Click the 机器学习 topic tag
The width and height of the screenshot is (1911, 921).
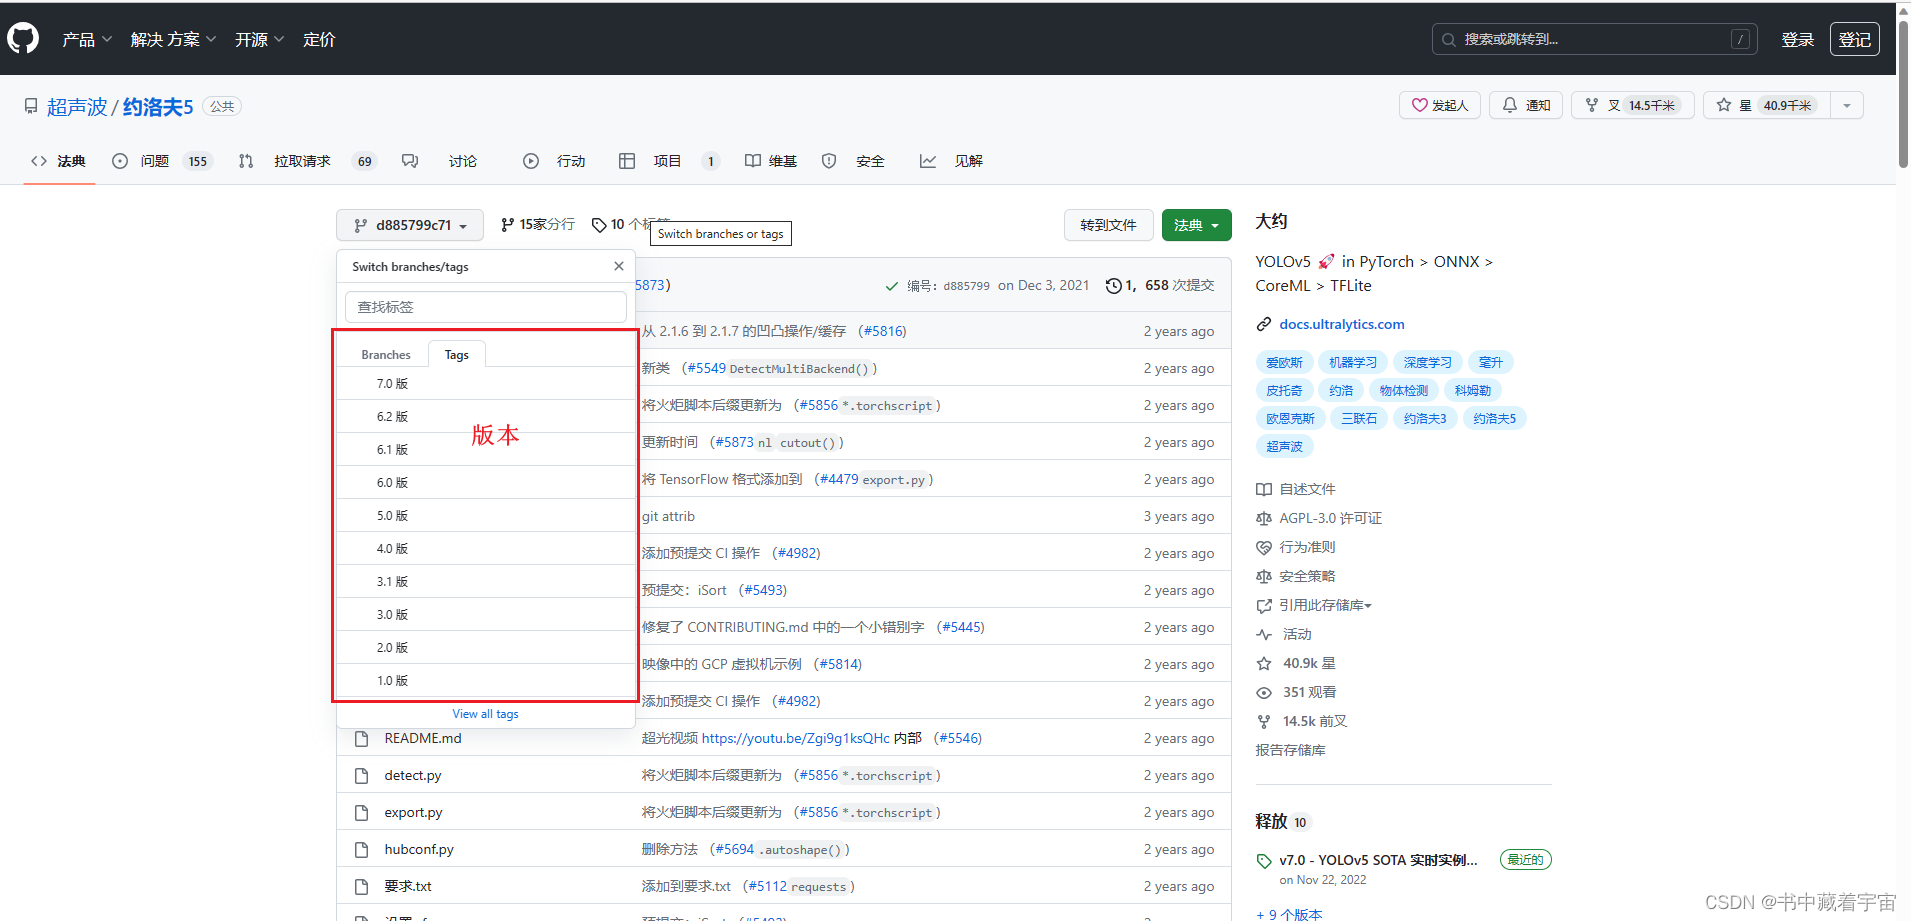(1353, 362)
